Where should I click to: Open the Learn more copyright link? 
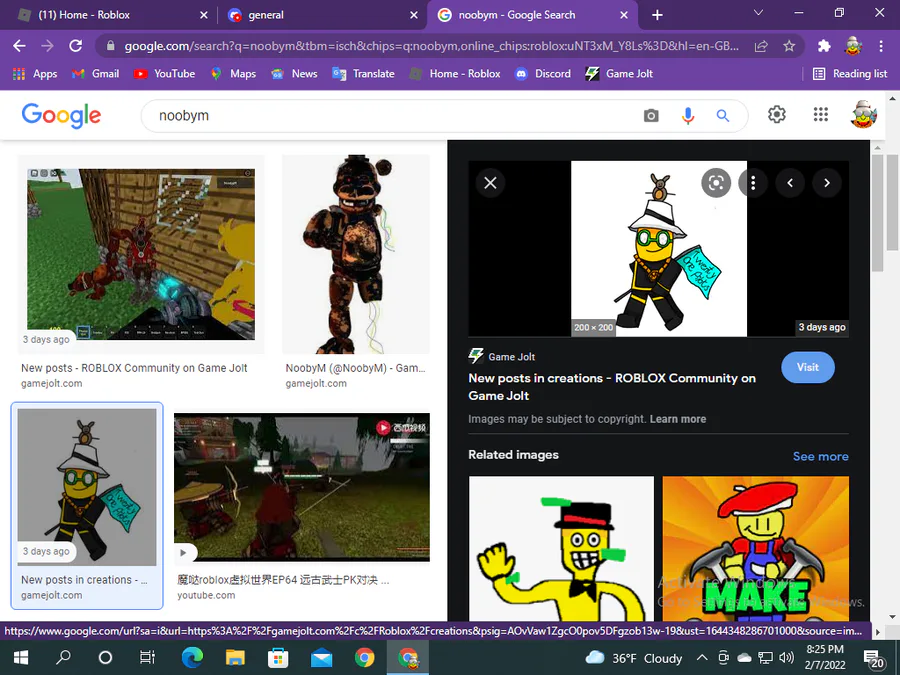tap(678, 419)
